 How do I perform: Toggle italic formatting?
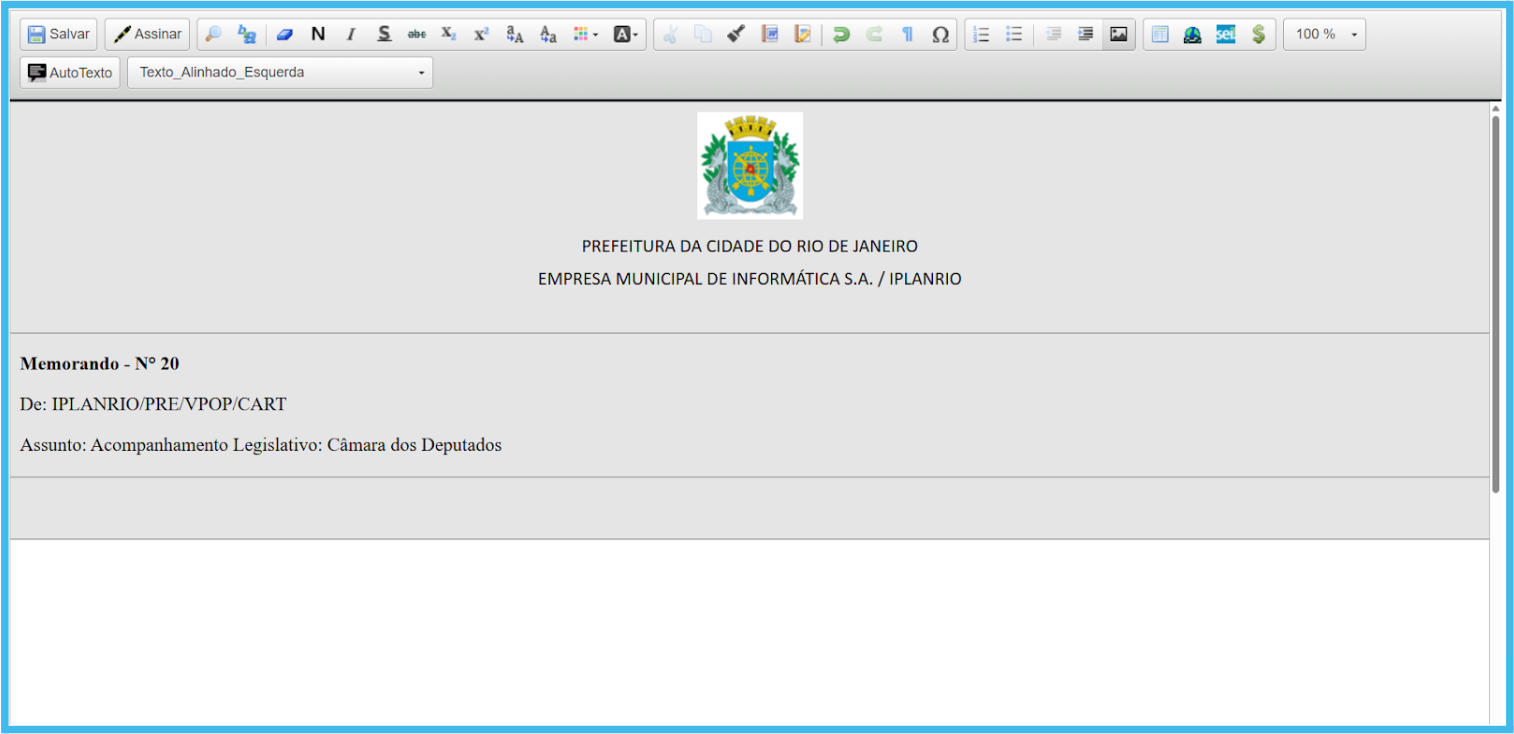pos(350,34)
